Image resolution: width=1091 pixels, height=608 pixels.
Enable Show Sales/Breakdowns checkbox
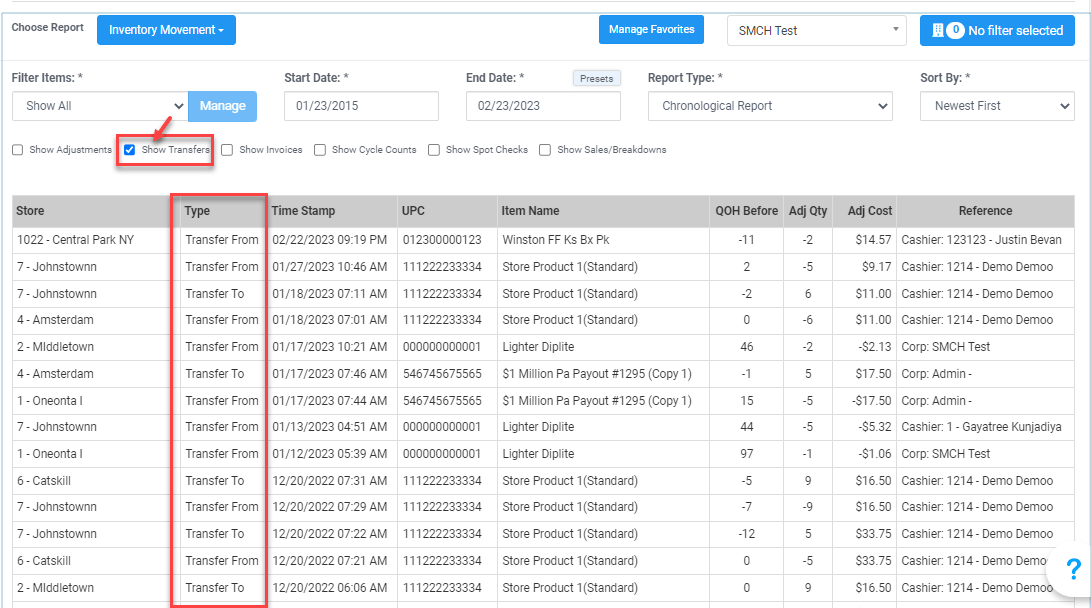(545, 150)
